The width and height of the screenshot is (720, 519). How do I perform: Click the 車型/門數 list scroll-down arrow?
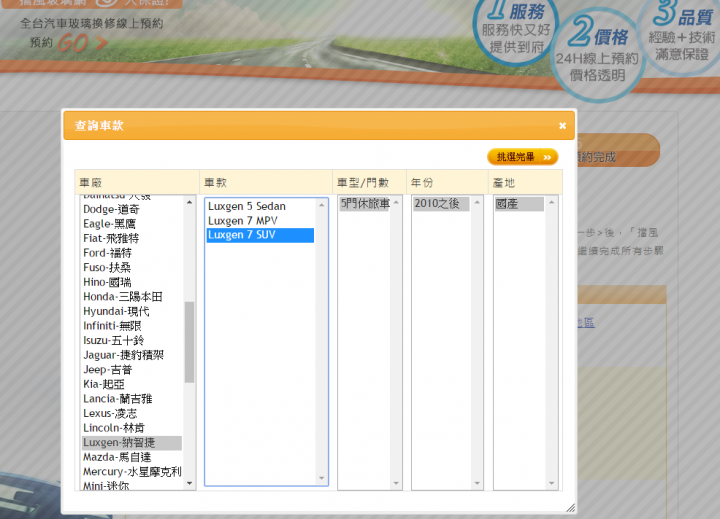(396, 483)
